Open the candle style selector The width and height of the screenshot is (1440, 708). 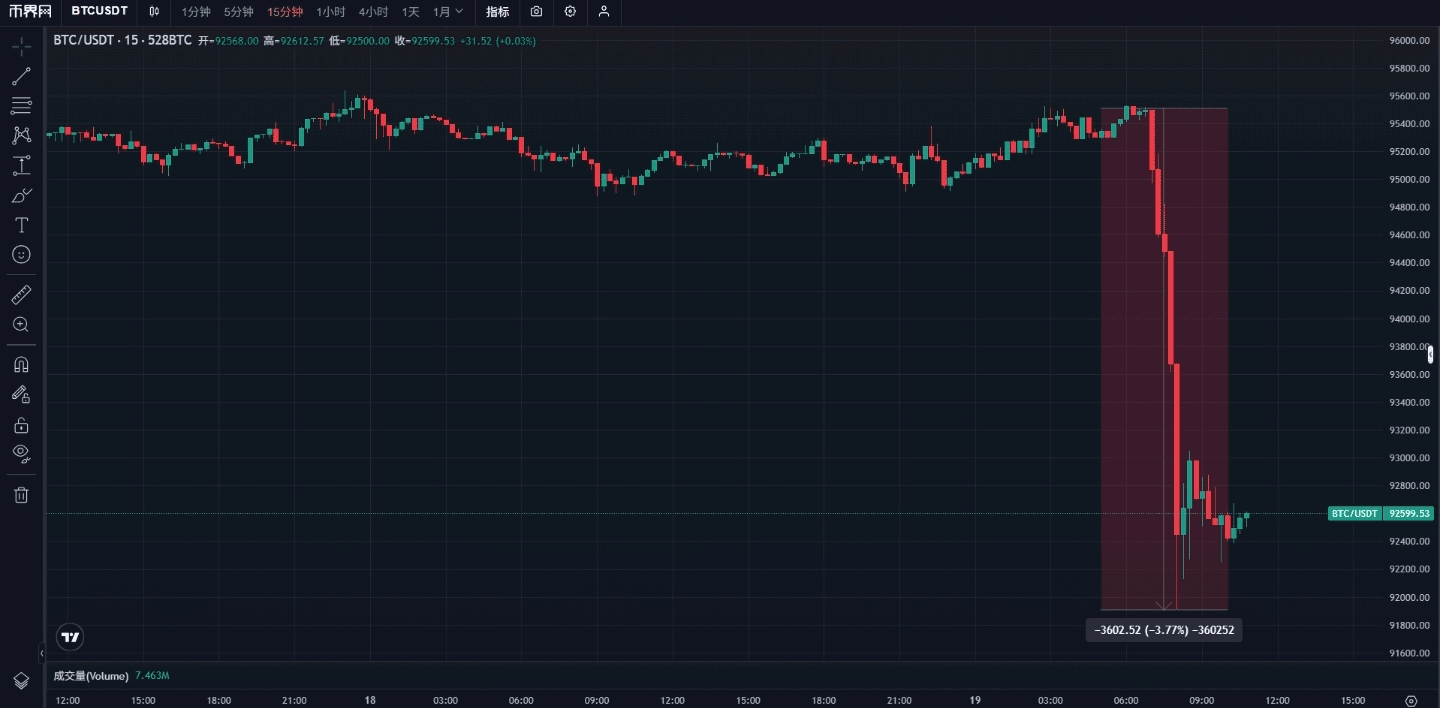pos(154,12)
